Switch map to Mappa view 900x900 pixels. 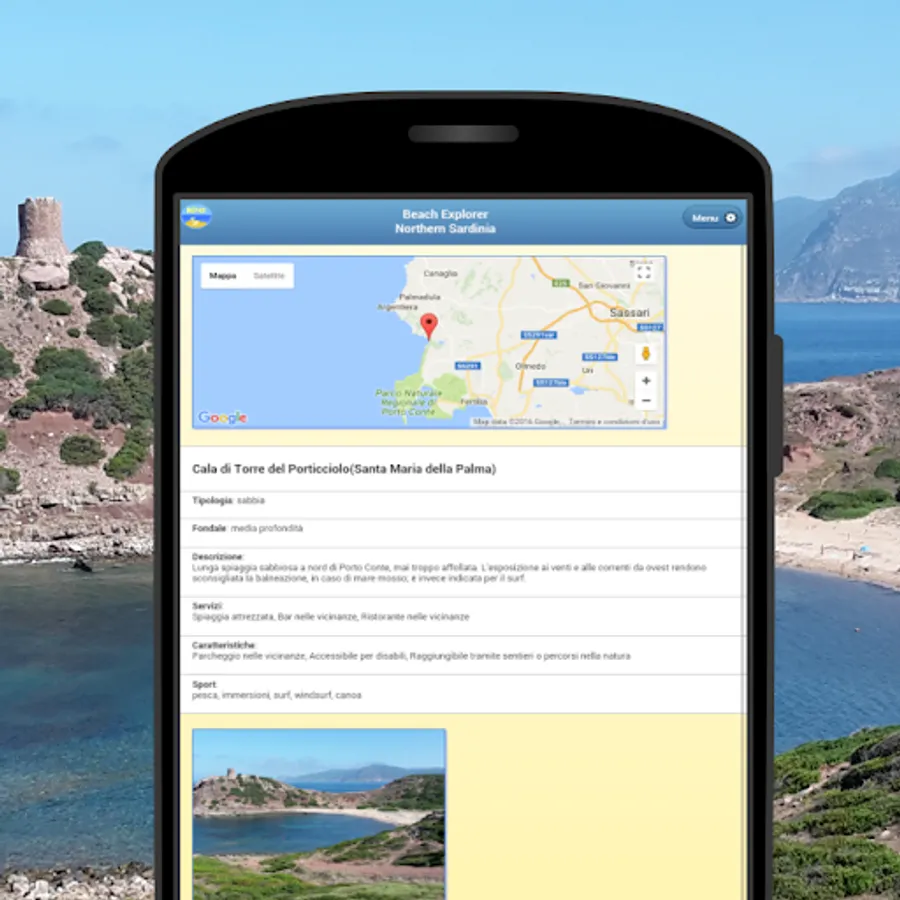coord(223,276)
